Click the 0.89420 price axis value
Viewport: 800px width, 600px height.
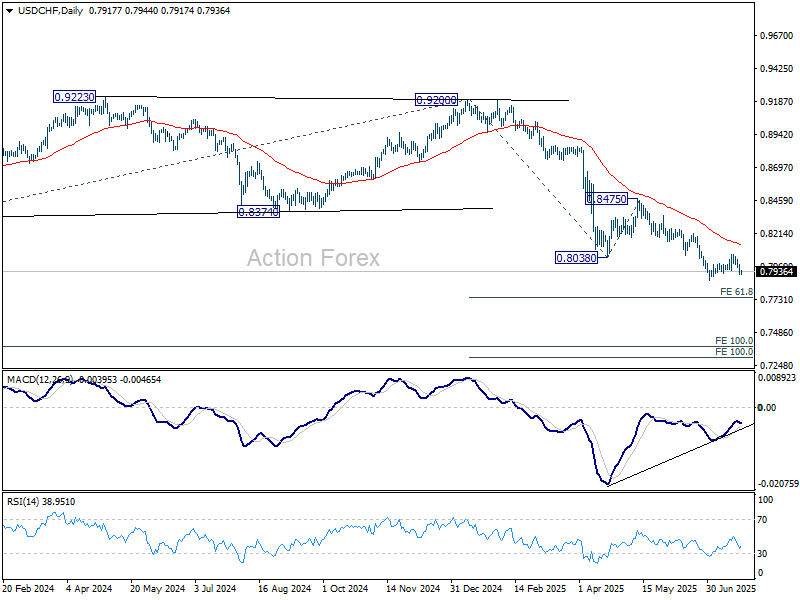776,135
